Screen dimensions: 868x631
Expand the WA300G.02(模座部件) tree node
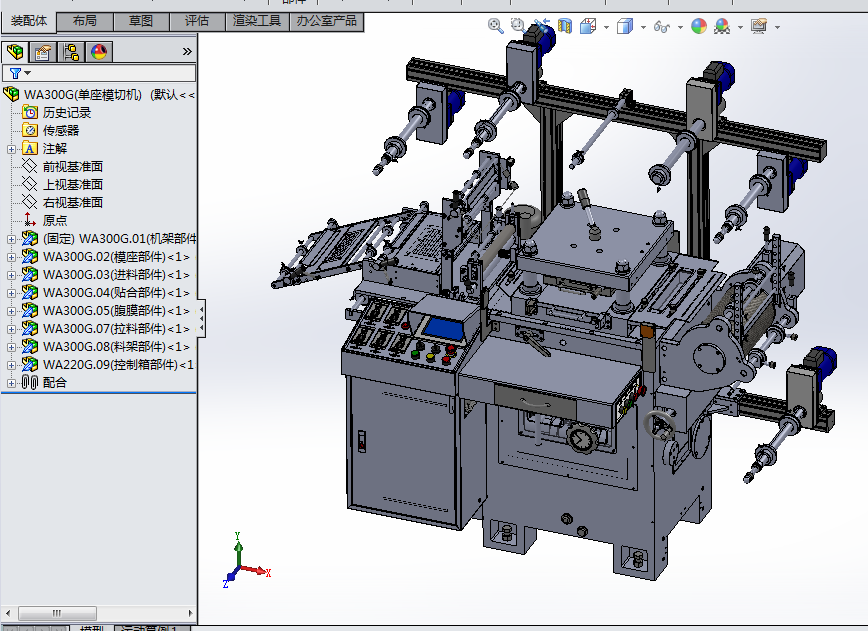[12, 257]
